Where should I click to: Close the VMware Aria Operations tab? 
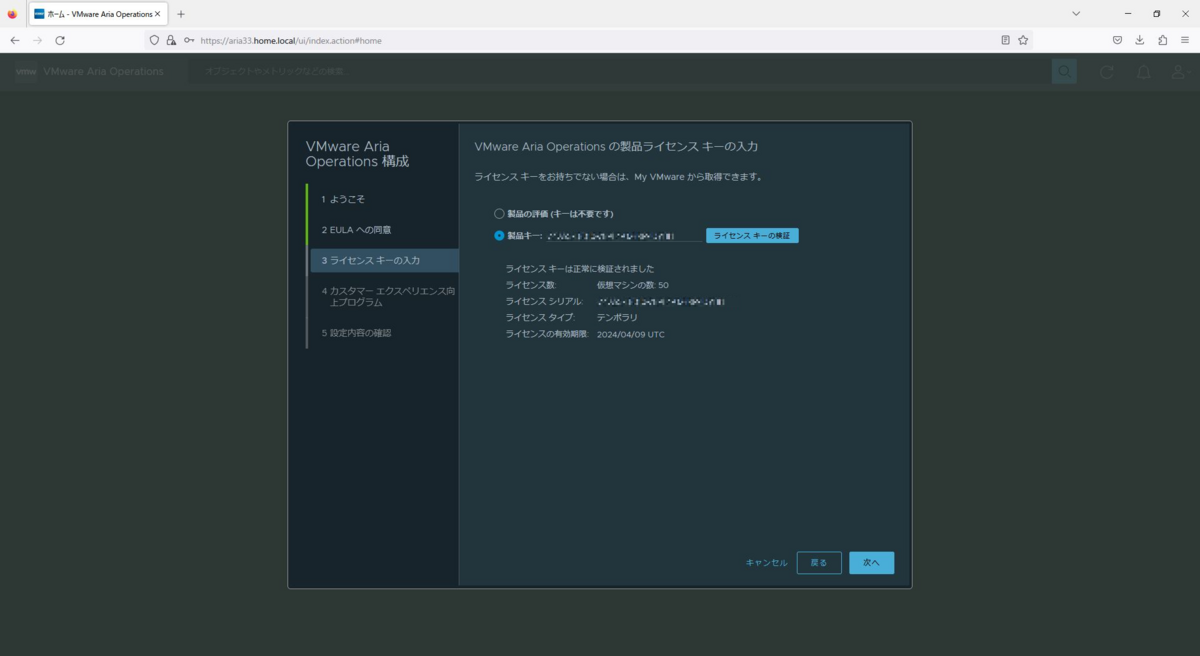click(x=157, y=14)
